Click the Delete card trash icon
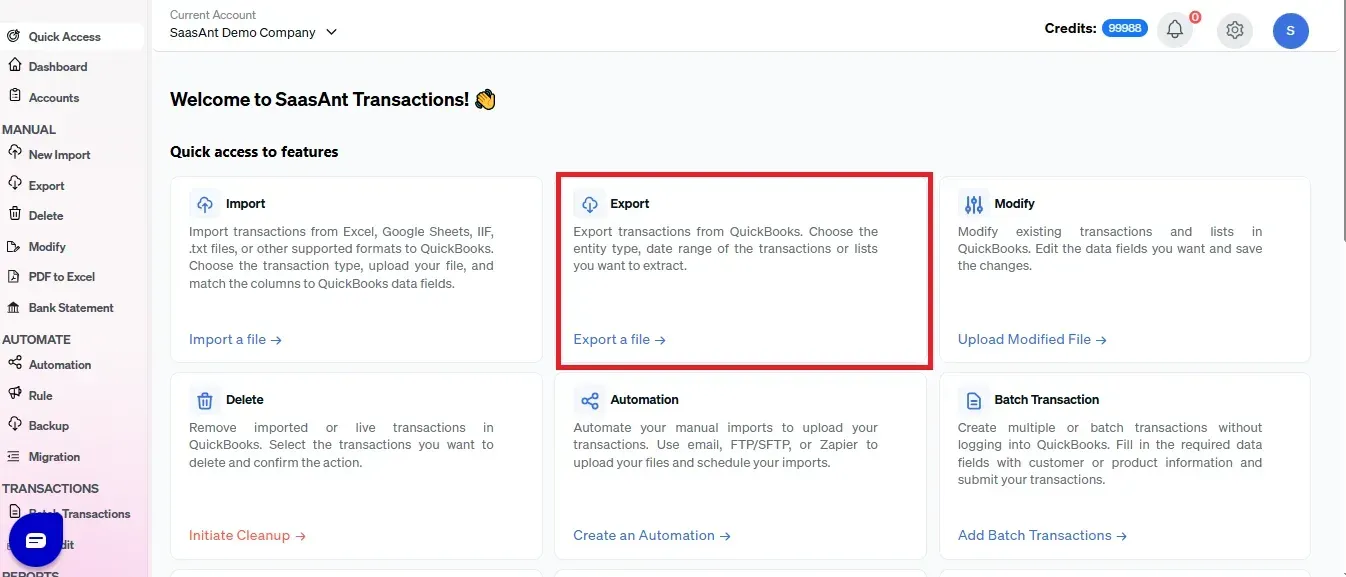 (x=205, y=400)
